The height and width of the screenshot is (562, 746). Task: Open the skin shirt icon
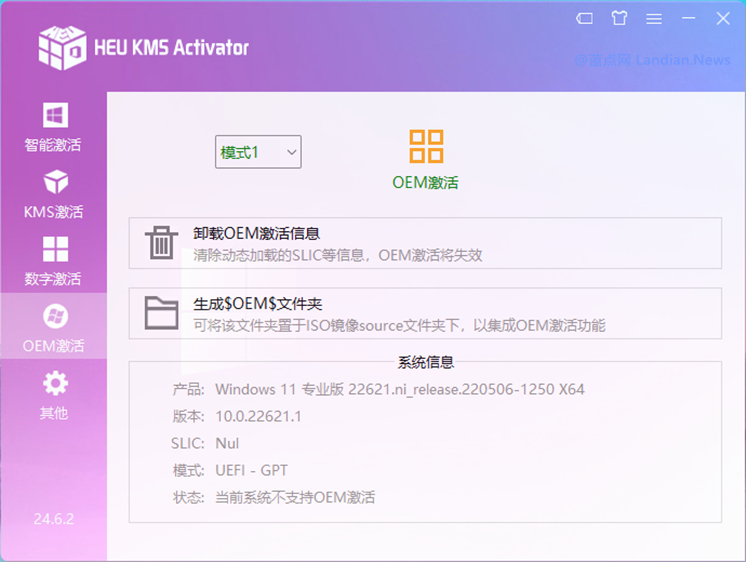(x=619, y=18)
